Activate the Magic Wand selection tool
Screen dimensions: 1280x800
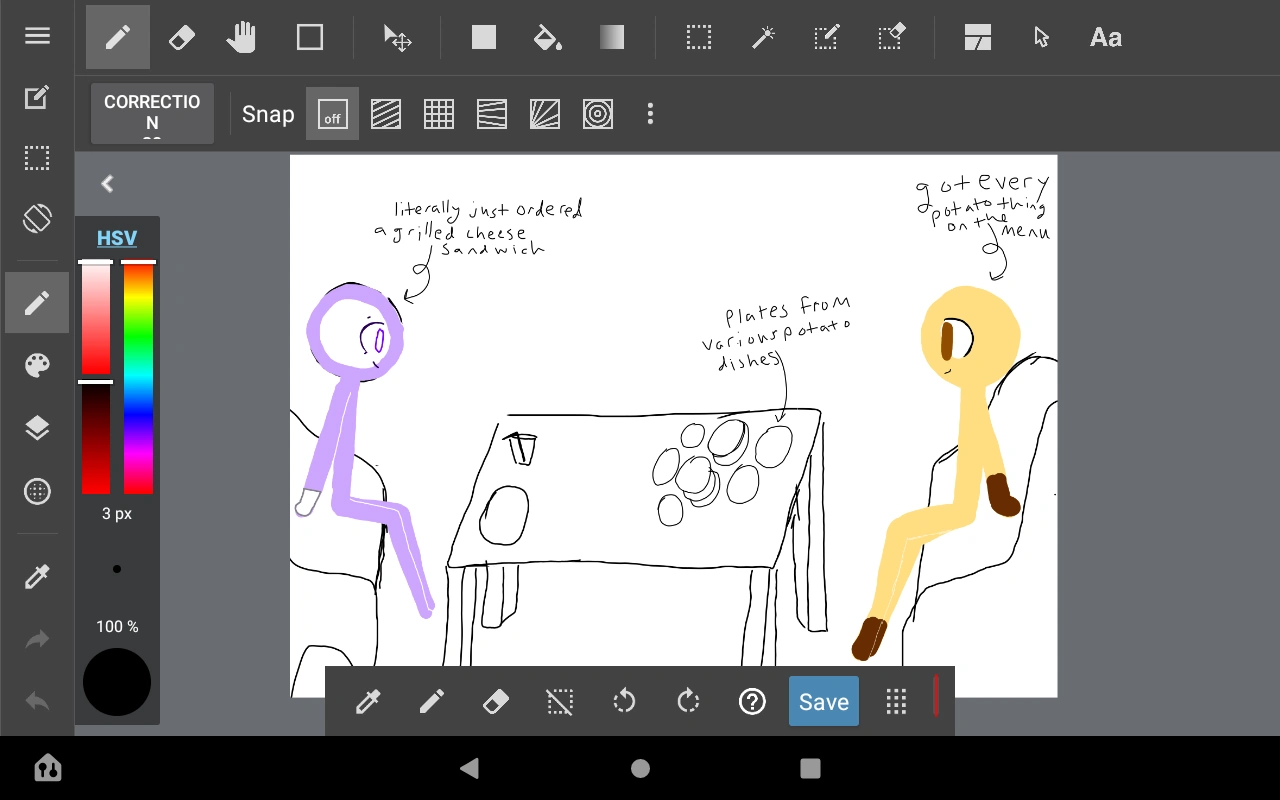tap(762, 37)
